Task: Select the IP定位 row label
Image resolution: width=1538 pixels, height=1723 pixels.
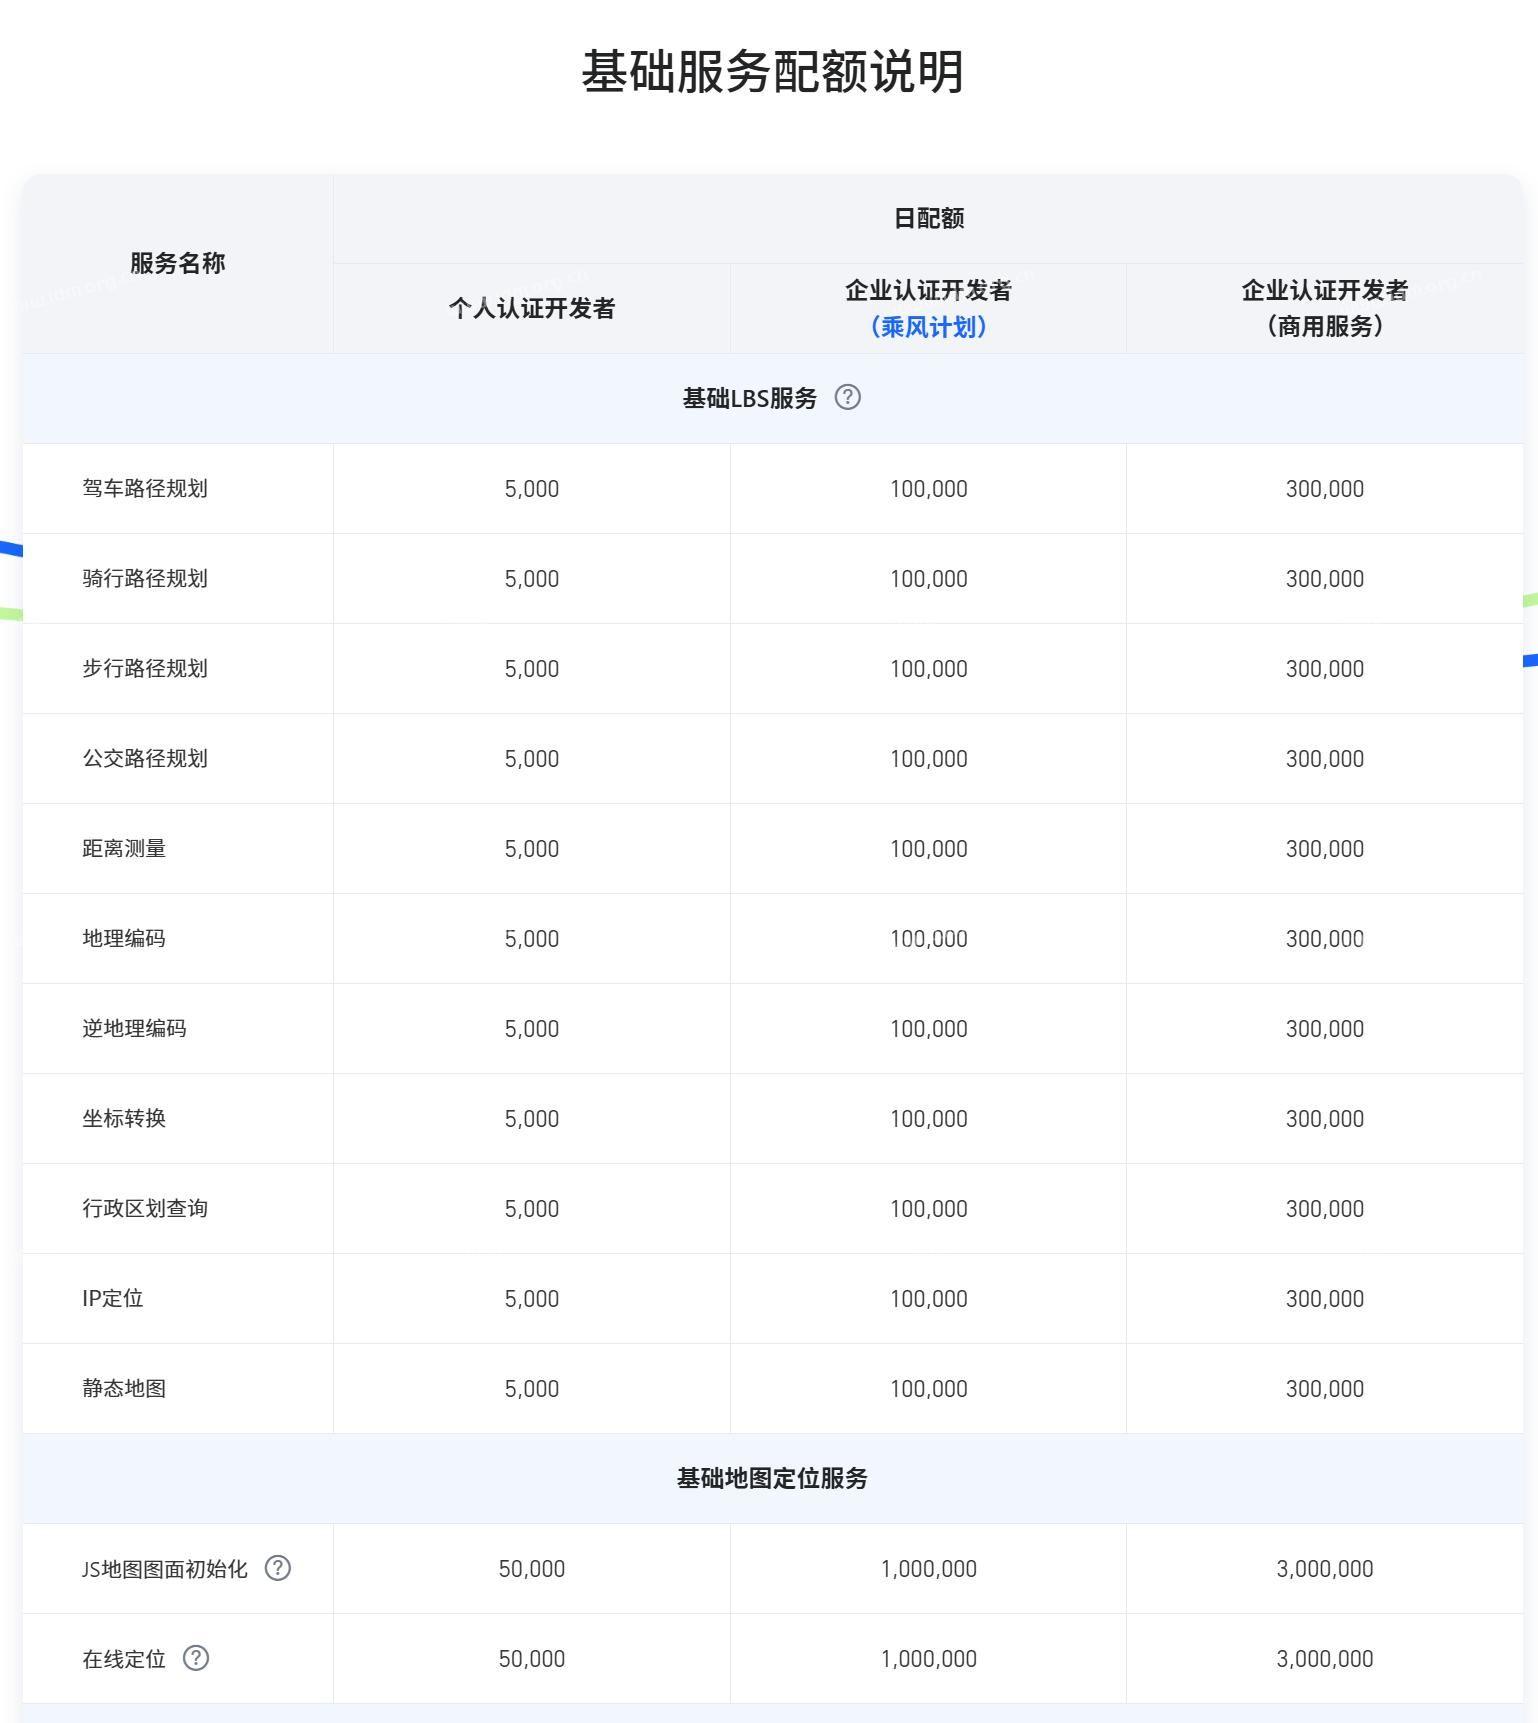Action: click(113, 1299)
